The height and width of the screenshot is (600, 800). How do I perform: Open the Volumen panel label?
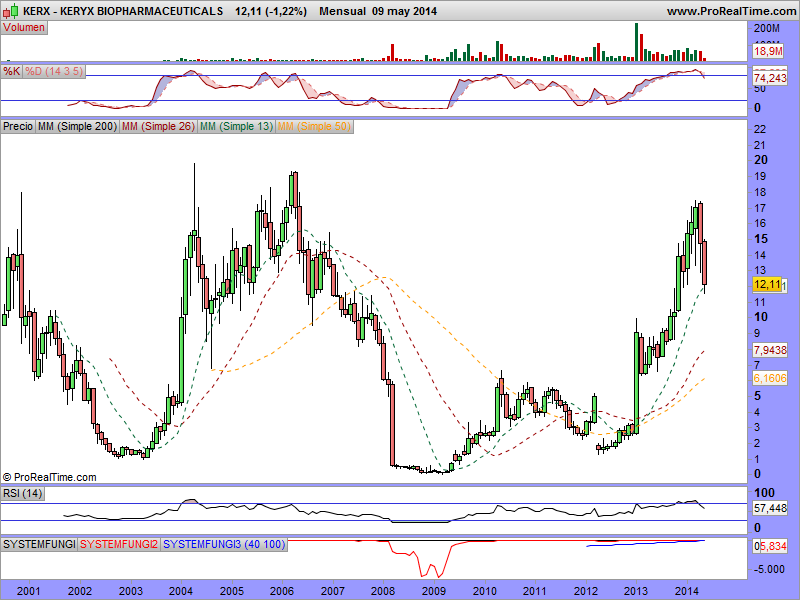coord(24,28)
